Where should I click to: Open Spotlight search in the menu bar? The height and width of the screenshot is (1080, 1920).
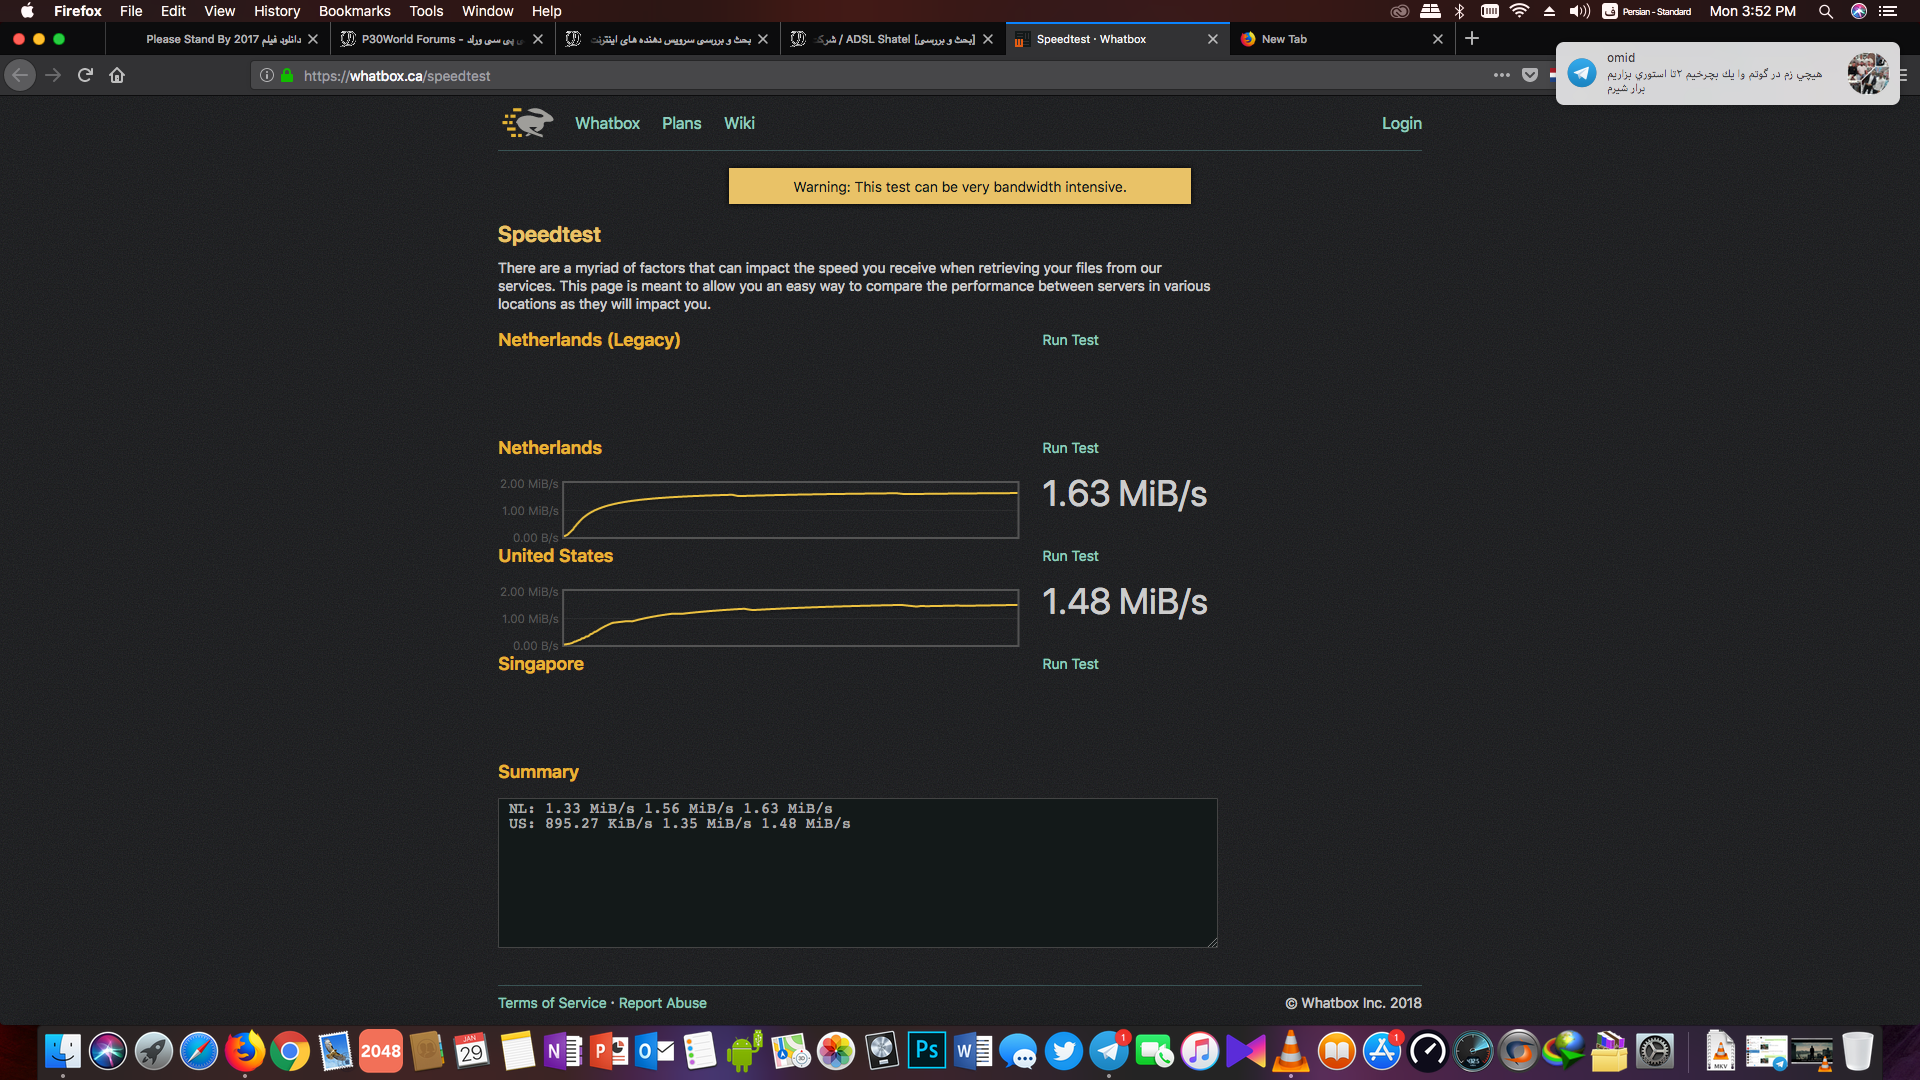(1826, 11)
